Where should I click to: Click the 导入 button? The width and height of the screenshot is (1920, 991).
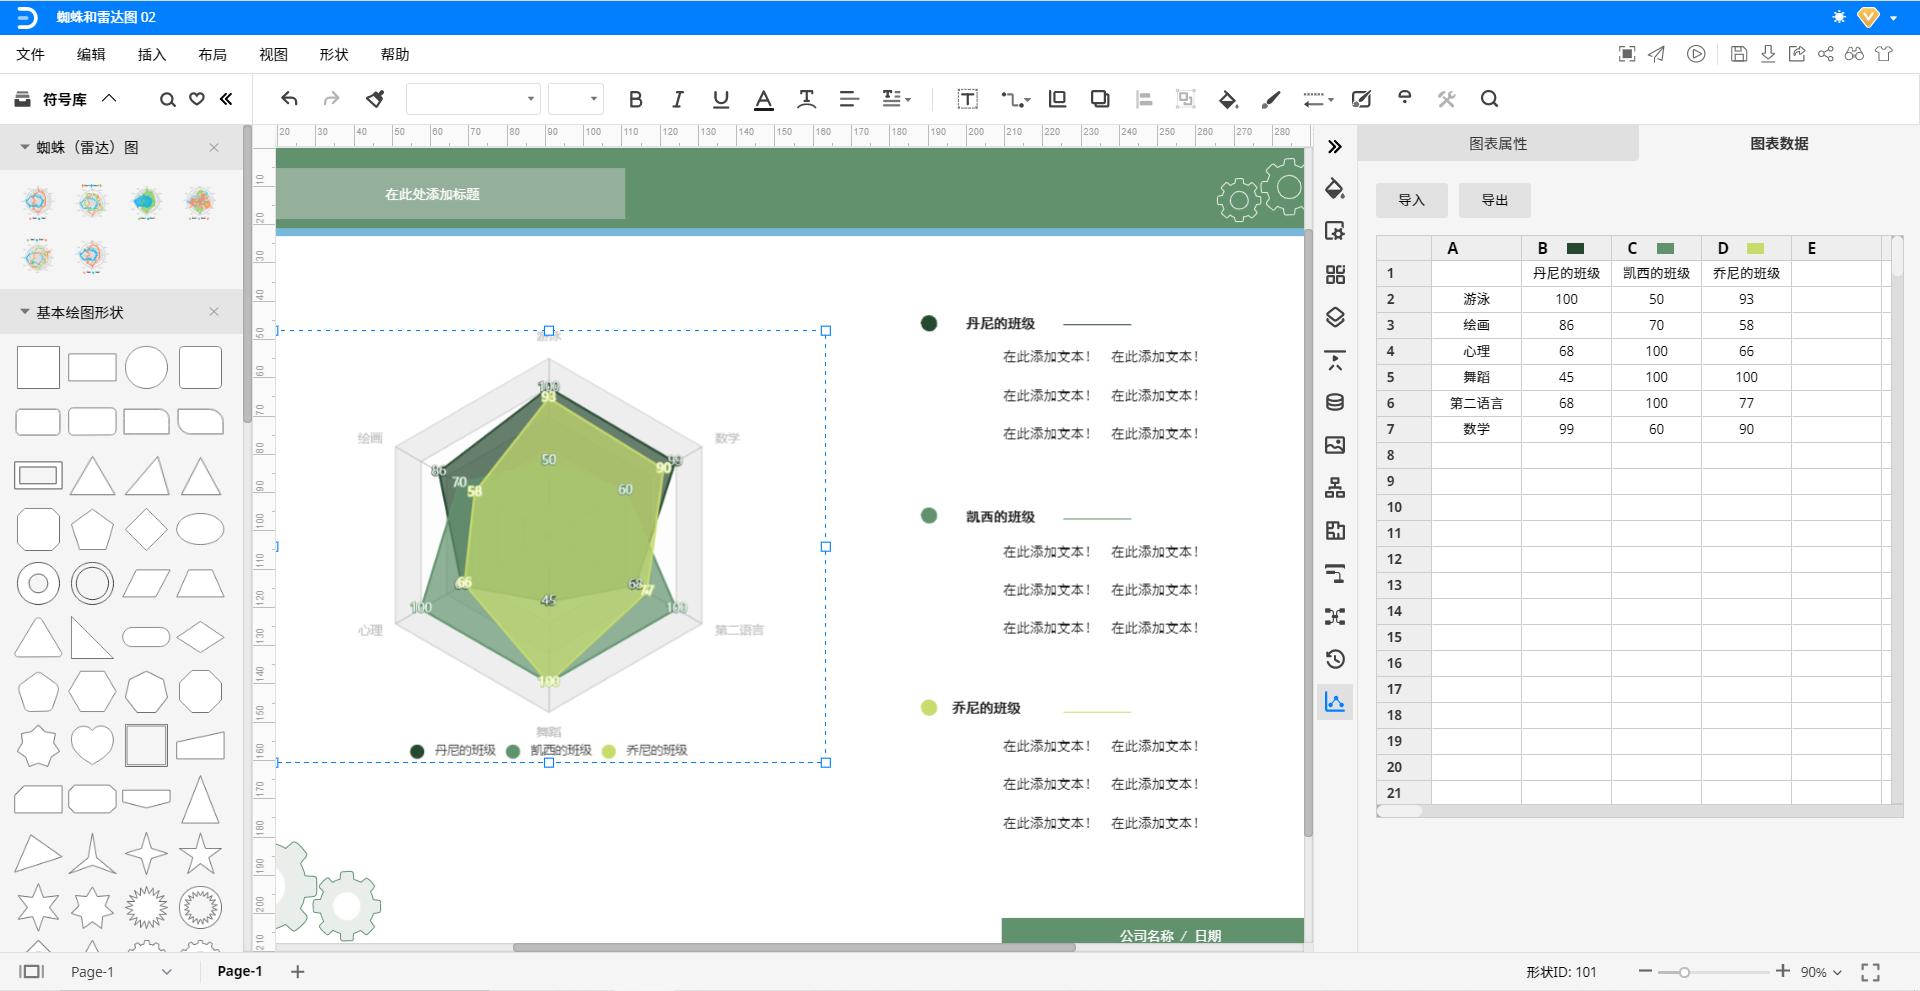1411,200
